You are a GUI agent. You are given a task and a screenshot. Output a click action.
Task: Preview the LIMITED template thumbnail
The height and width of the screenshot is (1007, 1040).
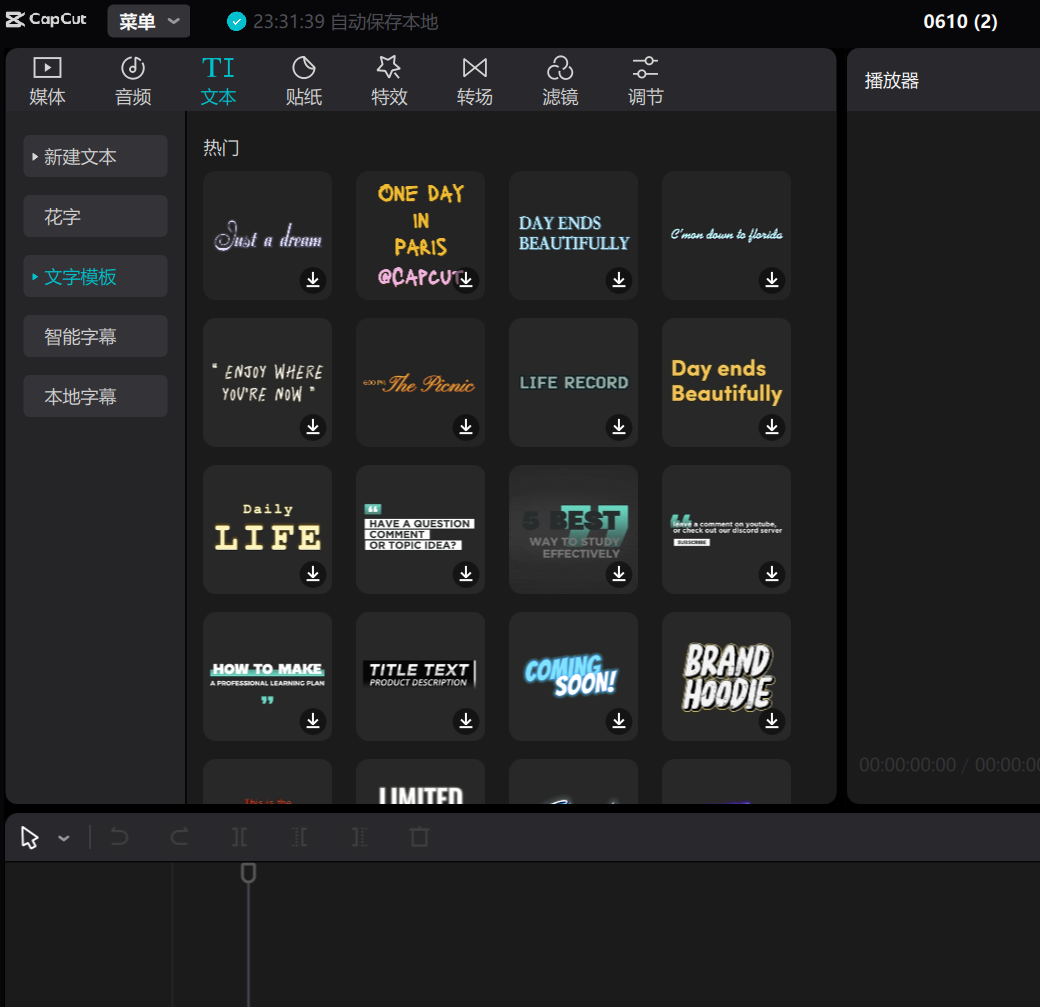pyautogui.click(x=421, y=782)
